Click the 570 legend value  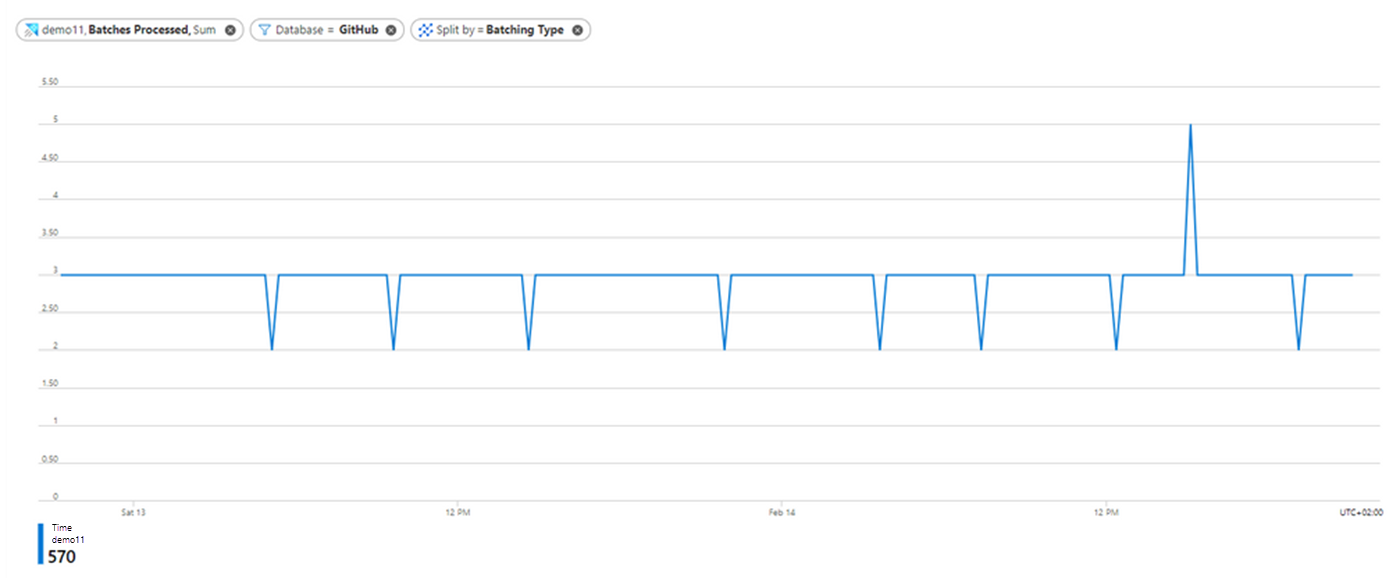(62, 555)
